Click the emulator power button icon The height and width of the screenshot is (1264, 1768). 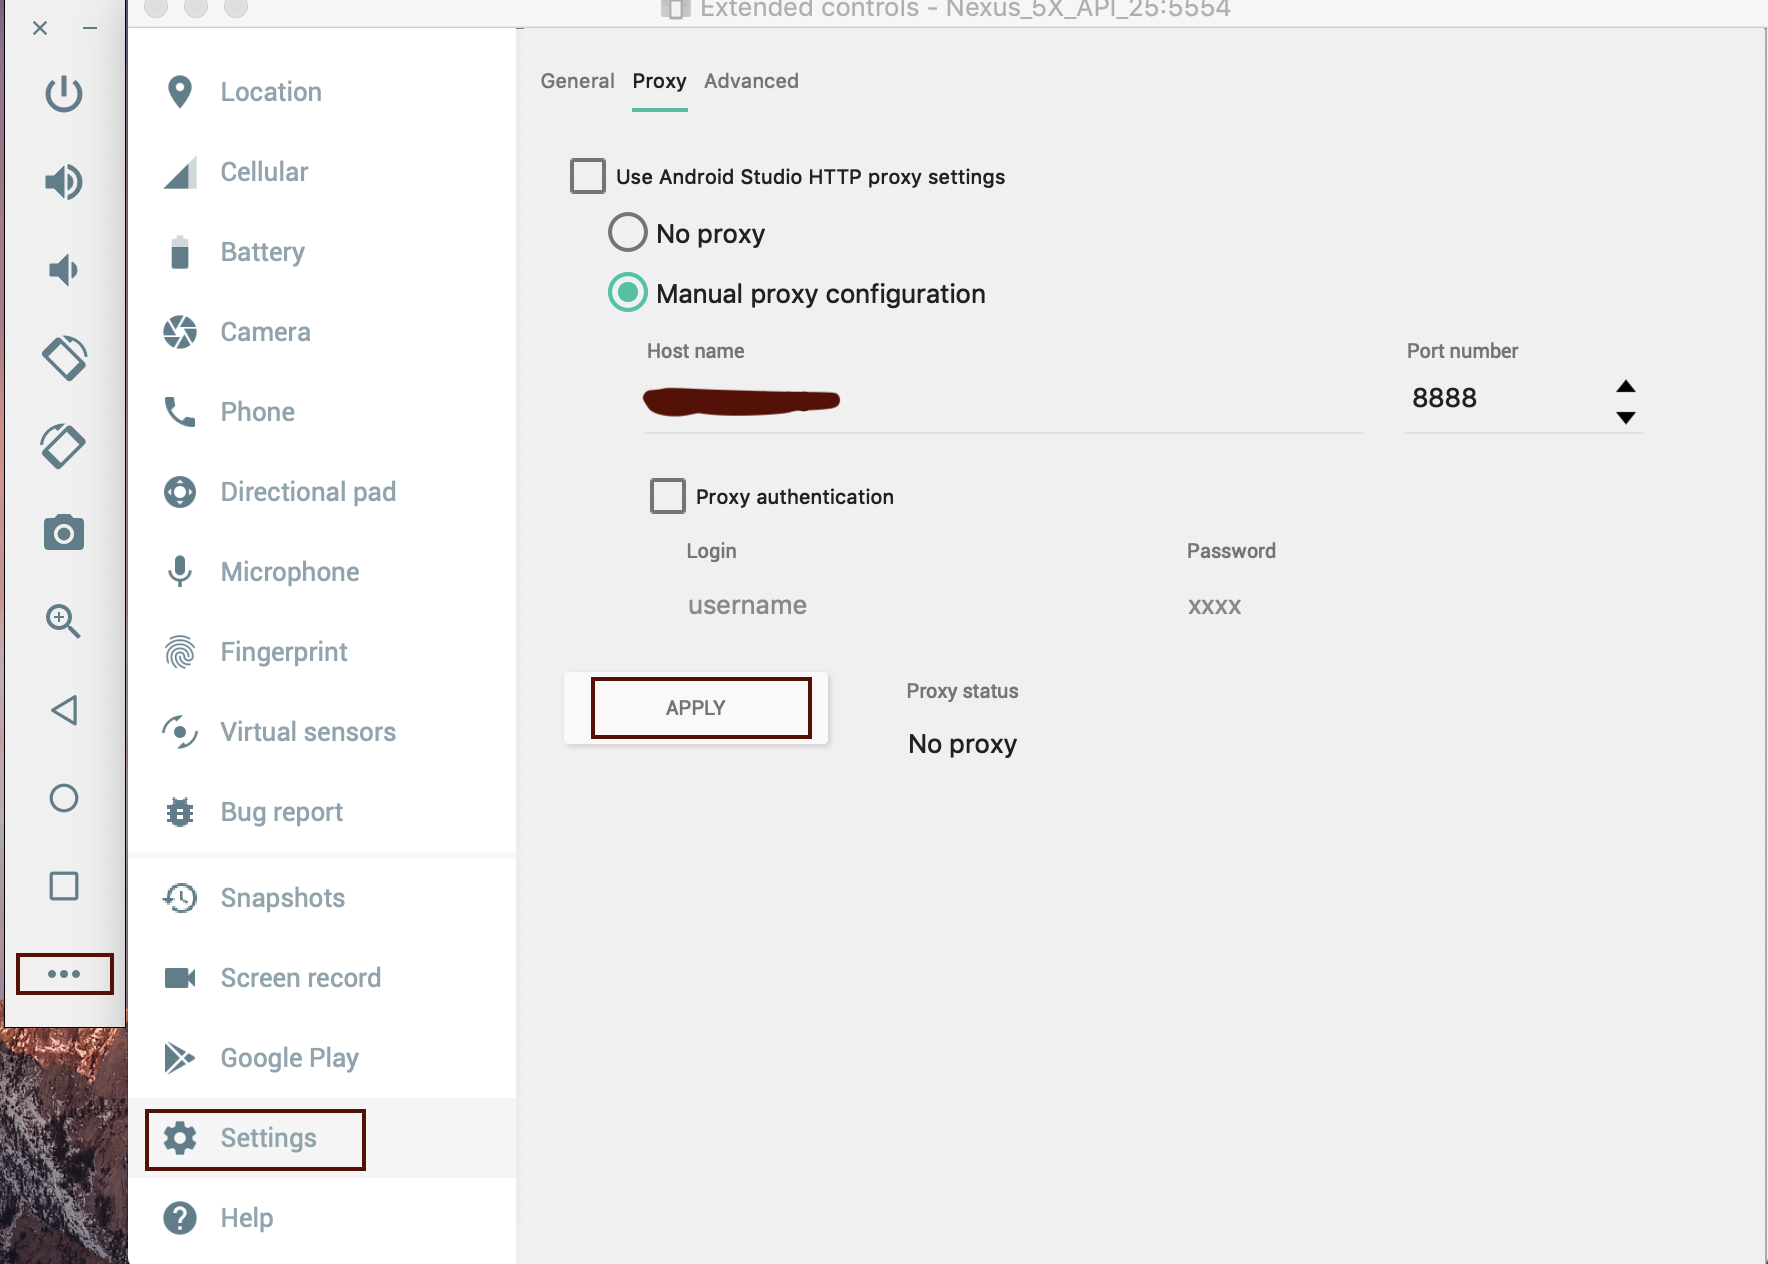64,94
